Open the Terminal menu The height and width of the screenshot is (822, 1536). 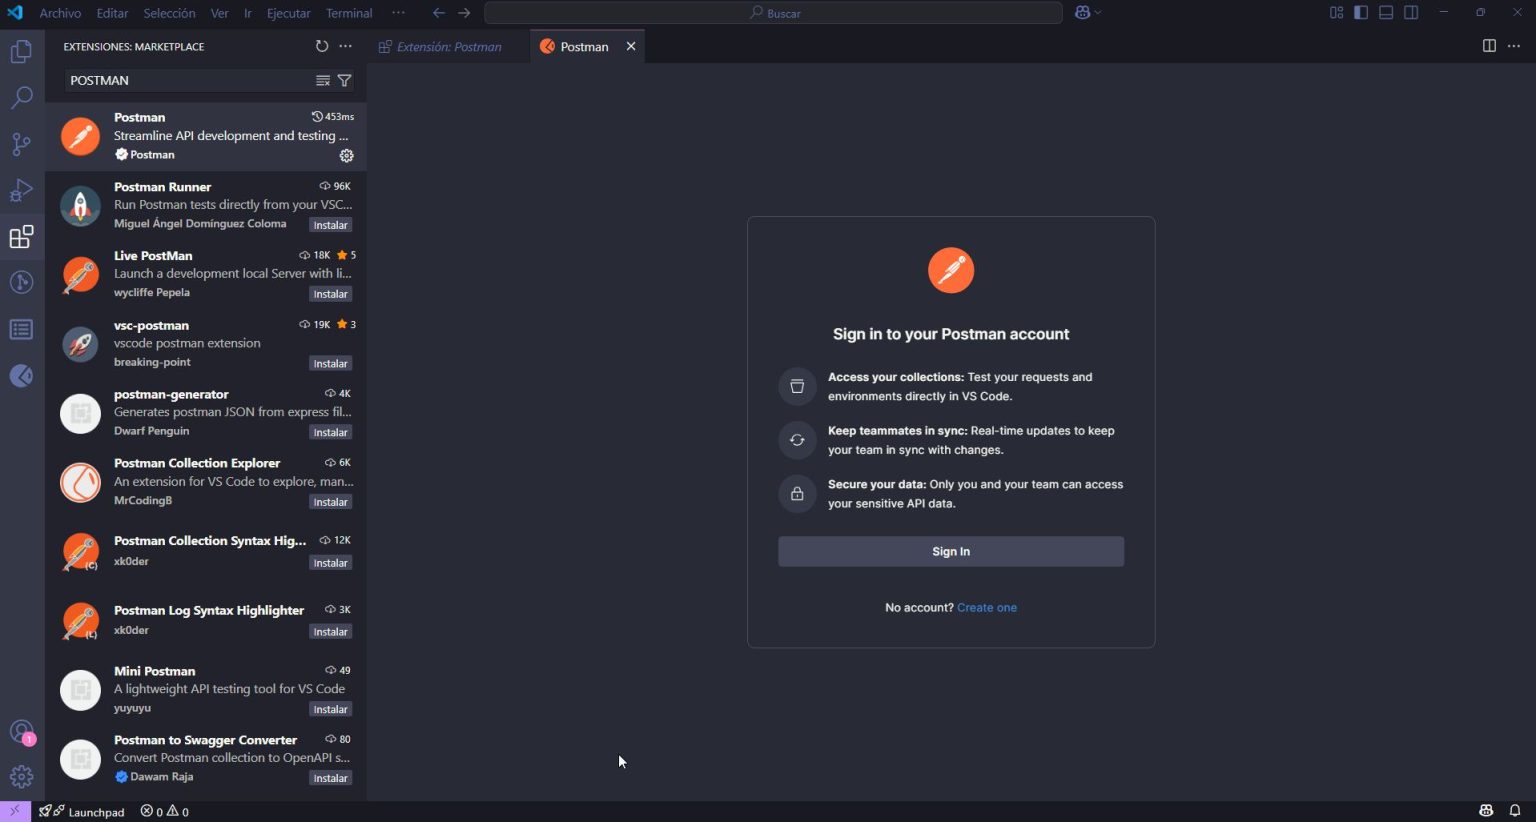[348, 13]
